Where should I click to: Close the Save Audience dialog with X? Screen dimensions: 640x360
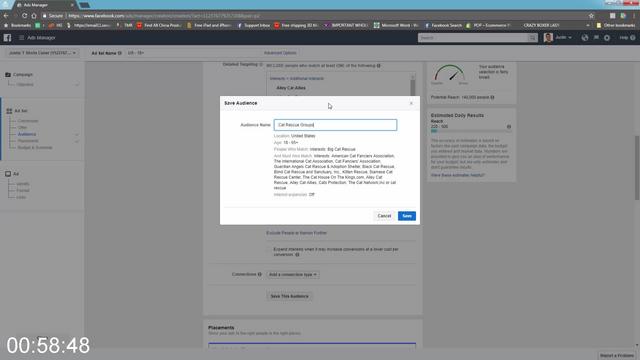[x=411, y=103]
